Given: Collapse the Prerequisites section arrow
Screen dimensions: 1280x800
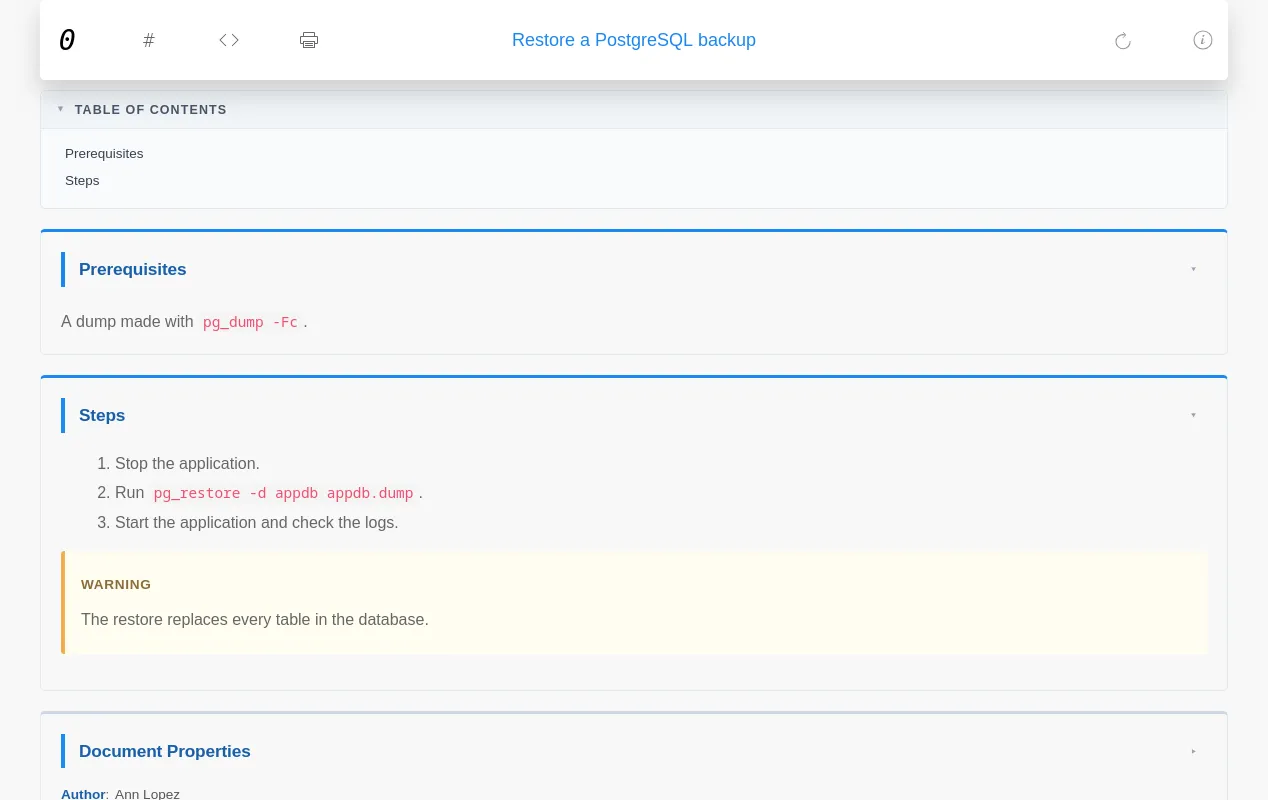Looking at the screenshot, I should 1193,269.
